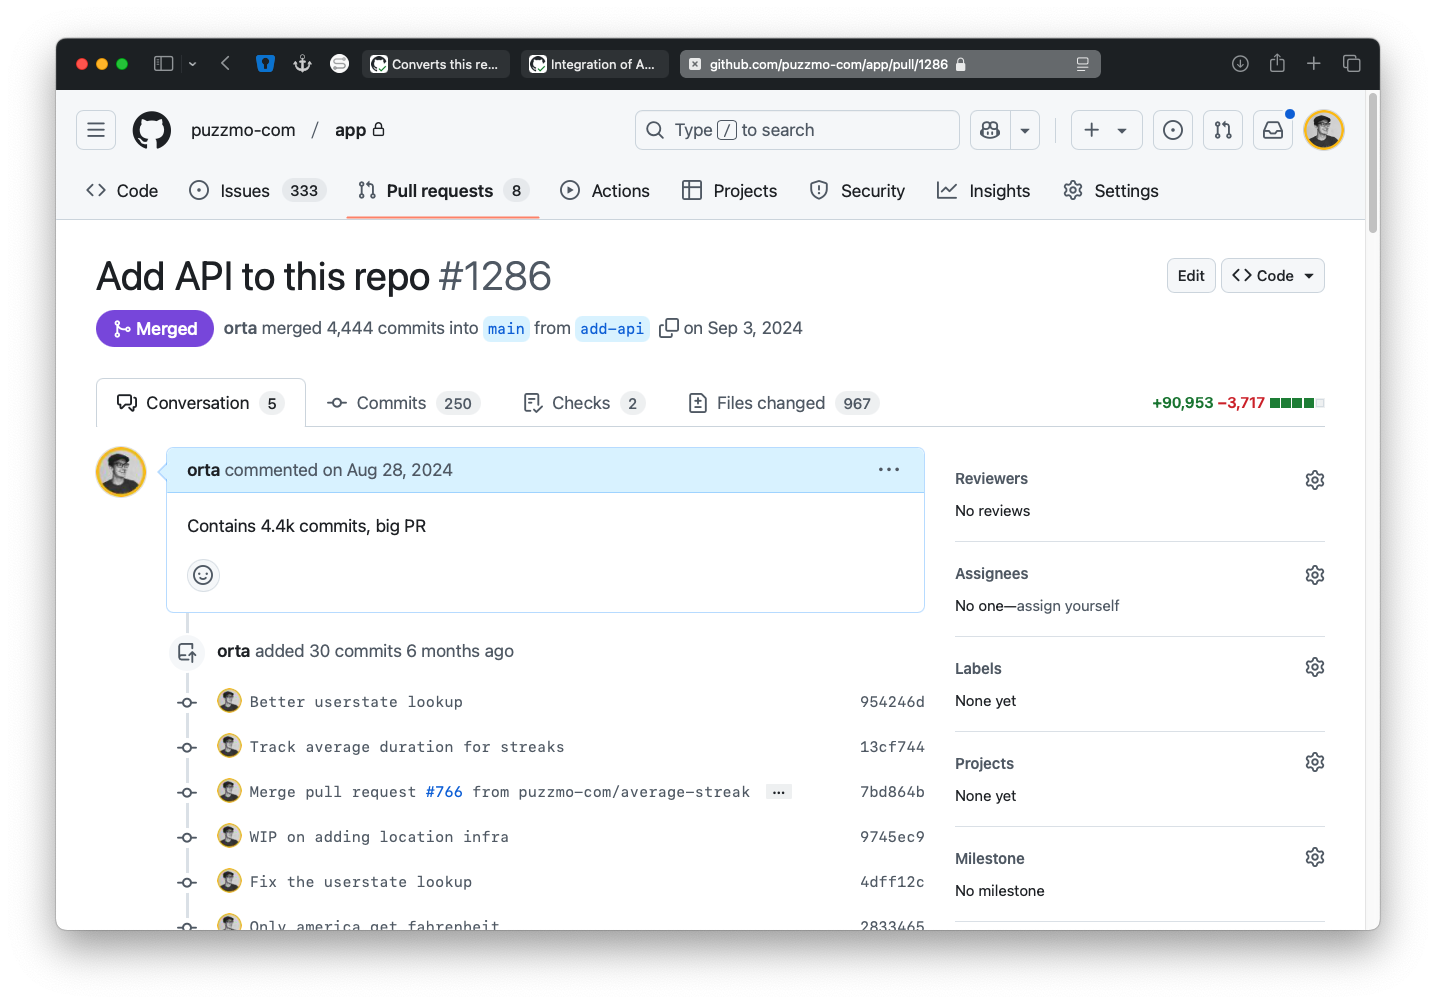Image resolution: width=1436 pixels, height=1004 pixels.
Task: Open the GitHub home via the Octocat logo
Action: (x=151, y=130)
